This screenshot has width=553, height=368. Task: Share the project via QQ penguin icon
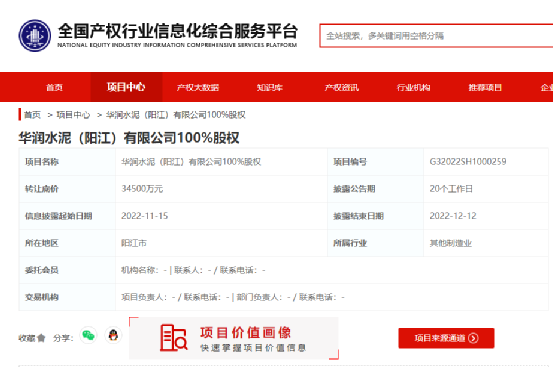click(x=113, y=335)
